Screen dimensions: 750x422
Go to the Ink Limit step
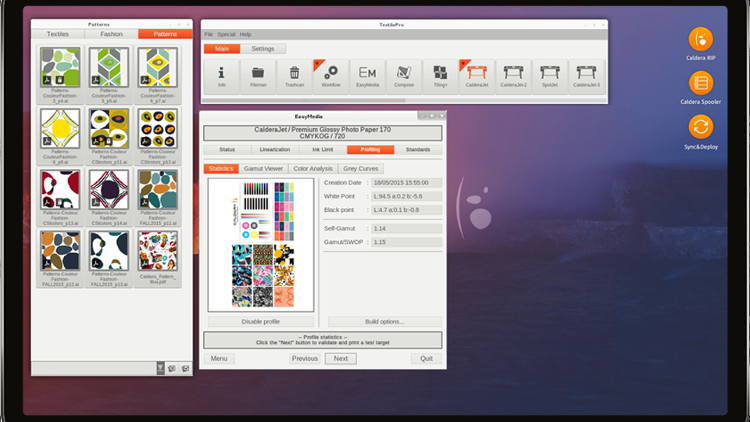click(x=322, y=150)
